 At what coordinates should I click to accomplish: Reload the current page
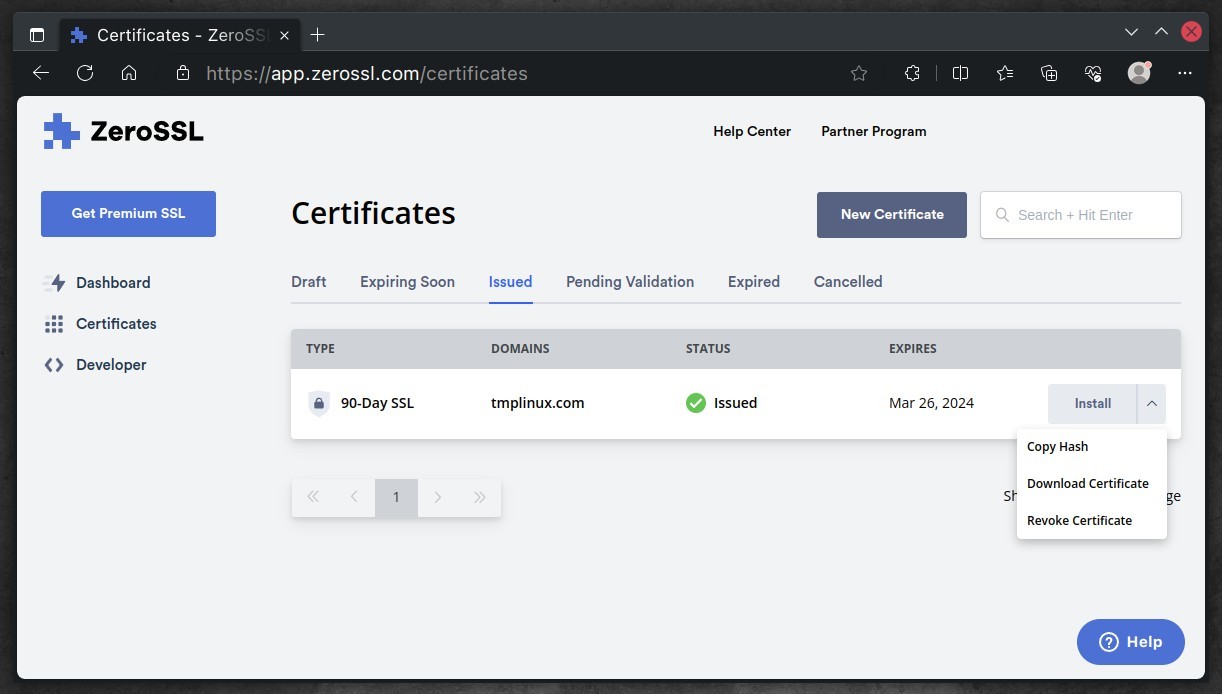[x=85, y=73]
